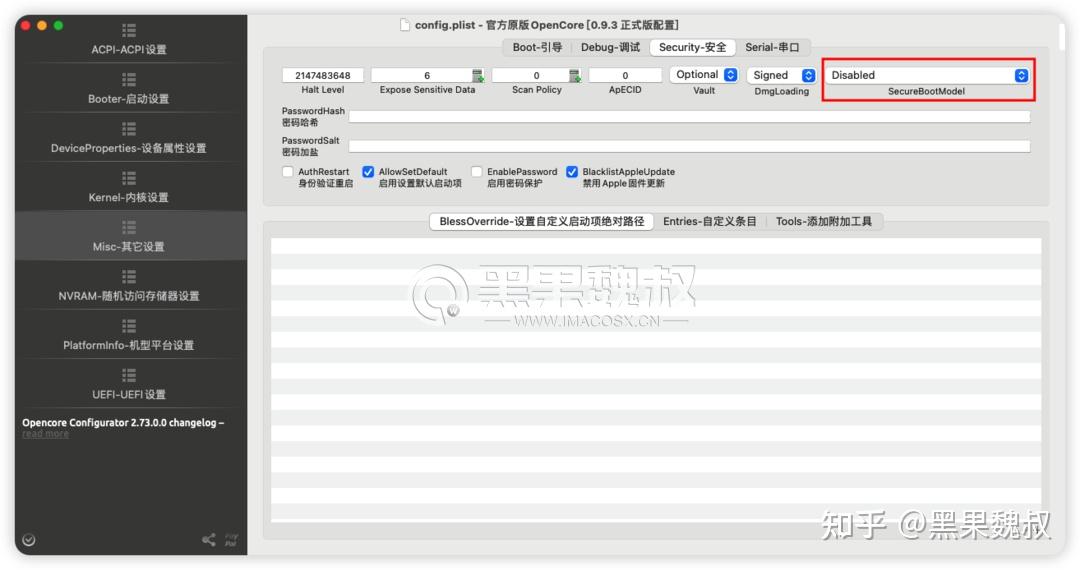Open Kernel settings list icon
1080x570 pixels.
(x=129, y=178)
